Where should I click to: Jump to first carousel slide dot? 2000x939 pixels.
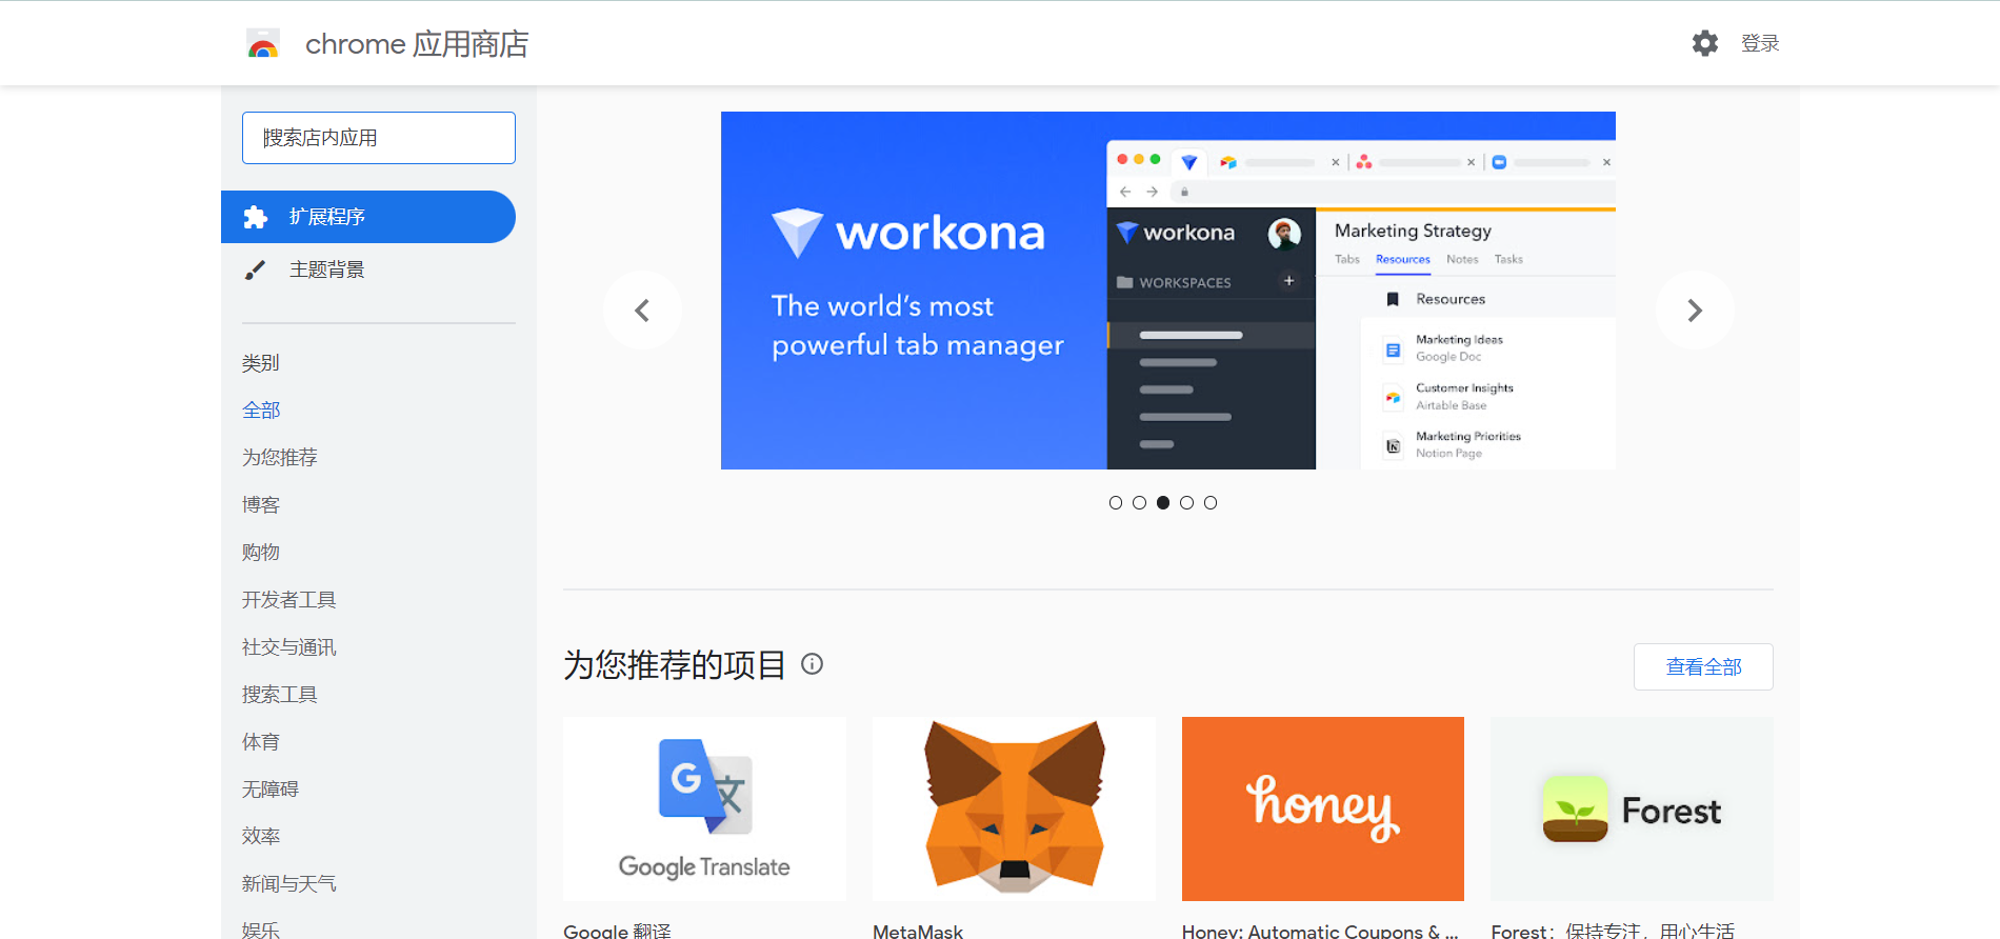pyautogui.click(x=1116, y=503)
